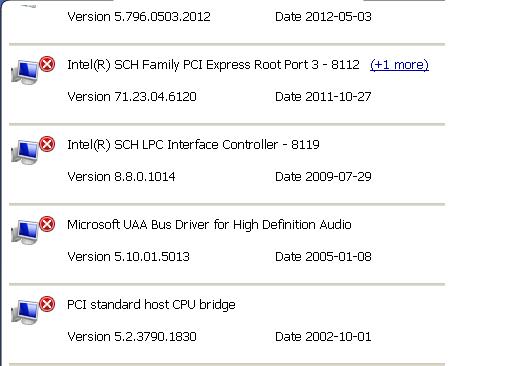Select Intel(R) SCH Family PCI Express Root Port 3 title

coord(213,65)
